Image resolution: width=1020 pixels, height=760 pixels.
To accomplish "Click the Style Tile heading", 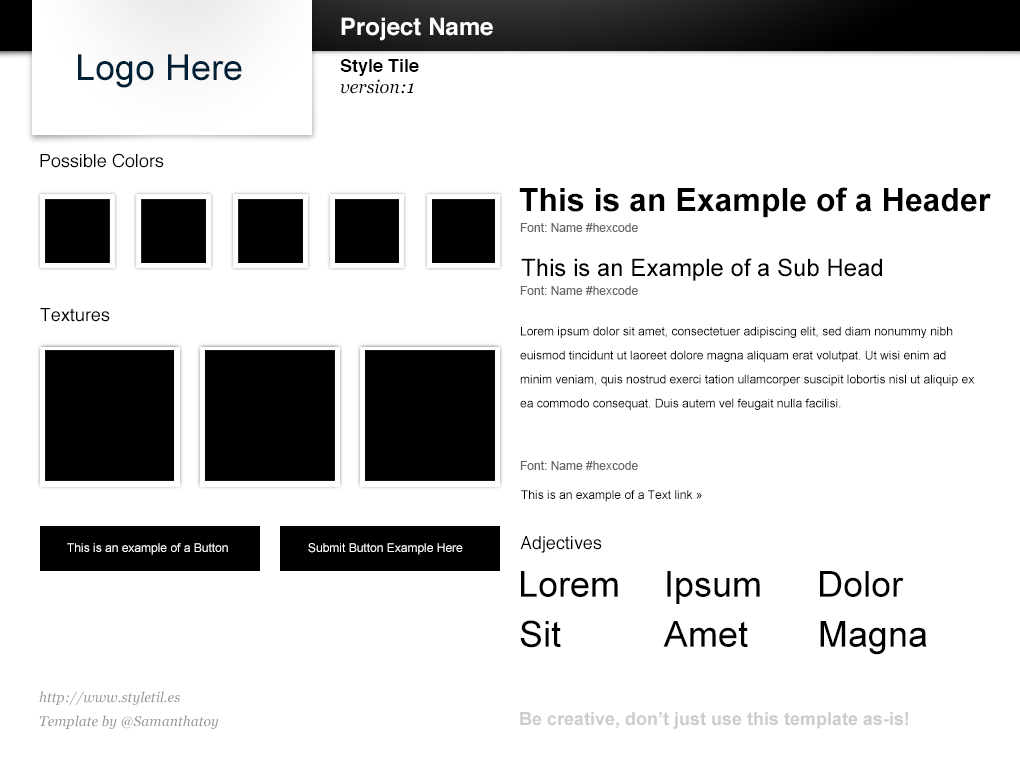I will pyautogui.click(x=379, y=66).
